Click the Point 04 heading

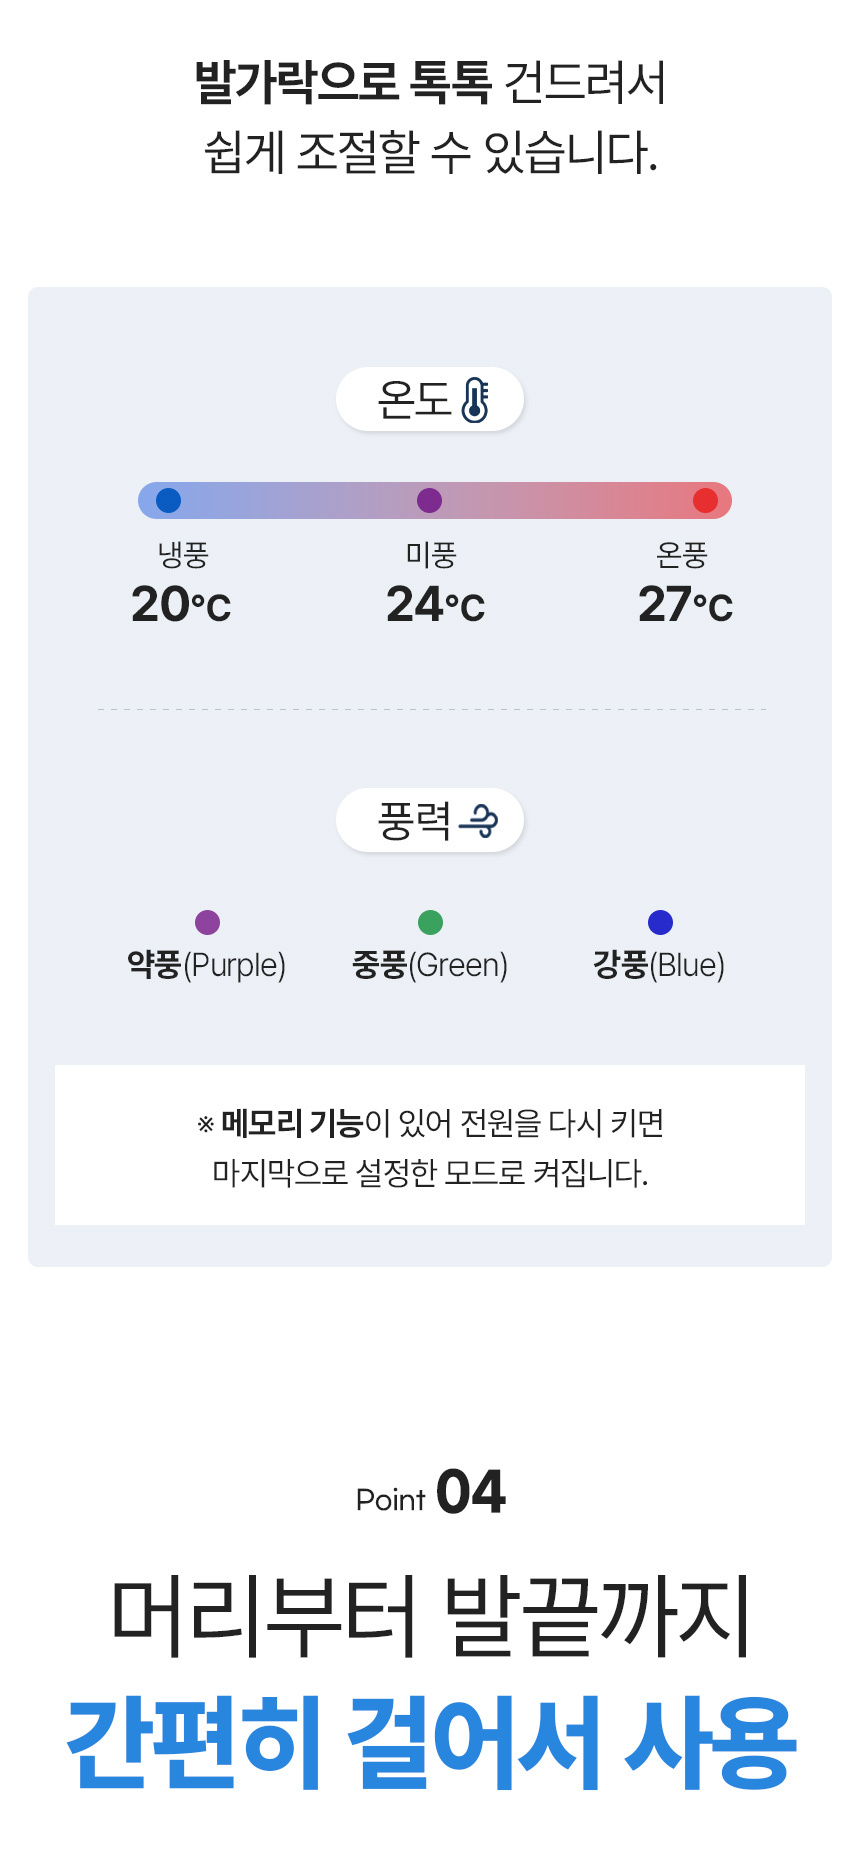pyautogui.click(x=430, y=1493)
